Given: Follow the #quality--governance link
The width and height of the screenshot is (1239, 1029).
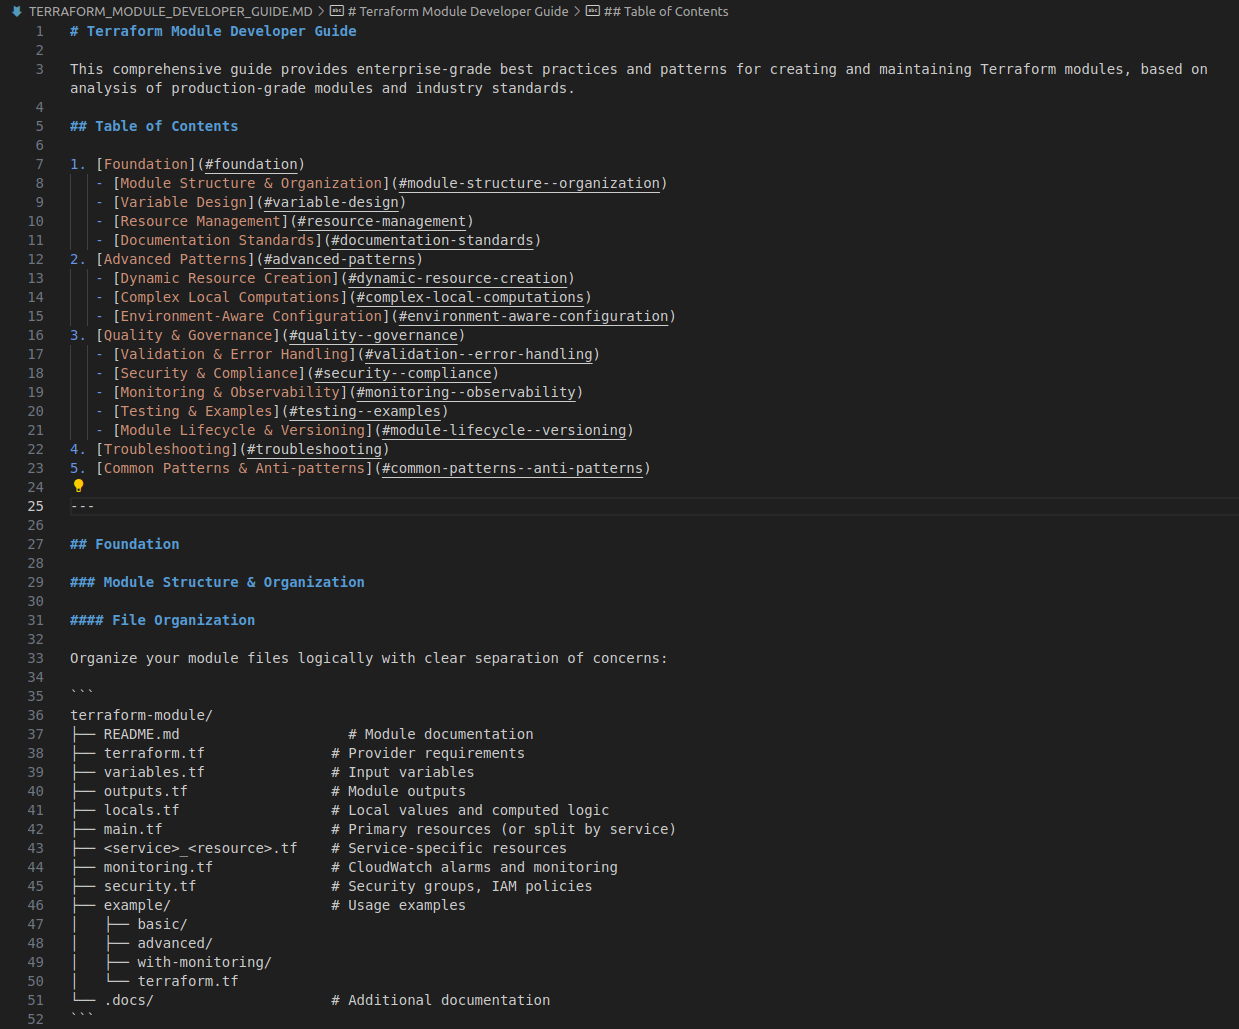Looking at the screenshot, I should pos(373,335).
